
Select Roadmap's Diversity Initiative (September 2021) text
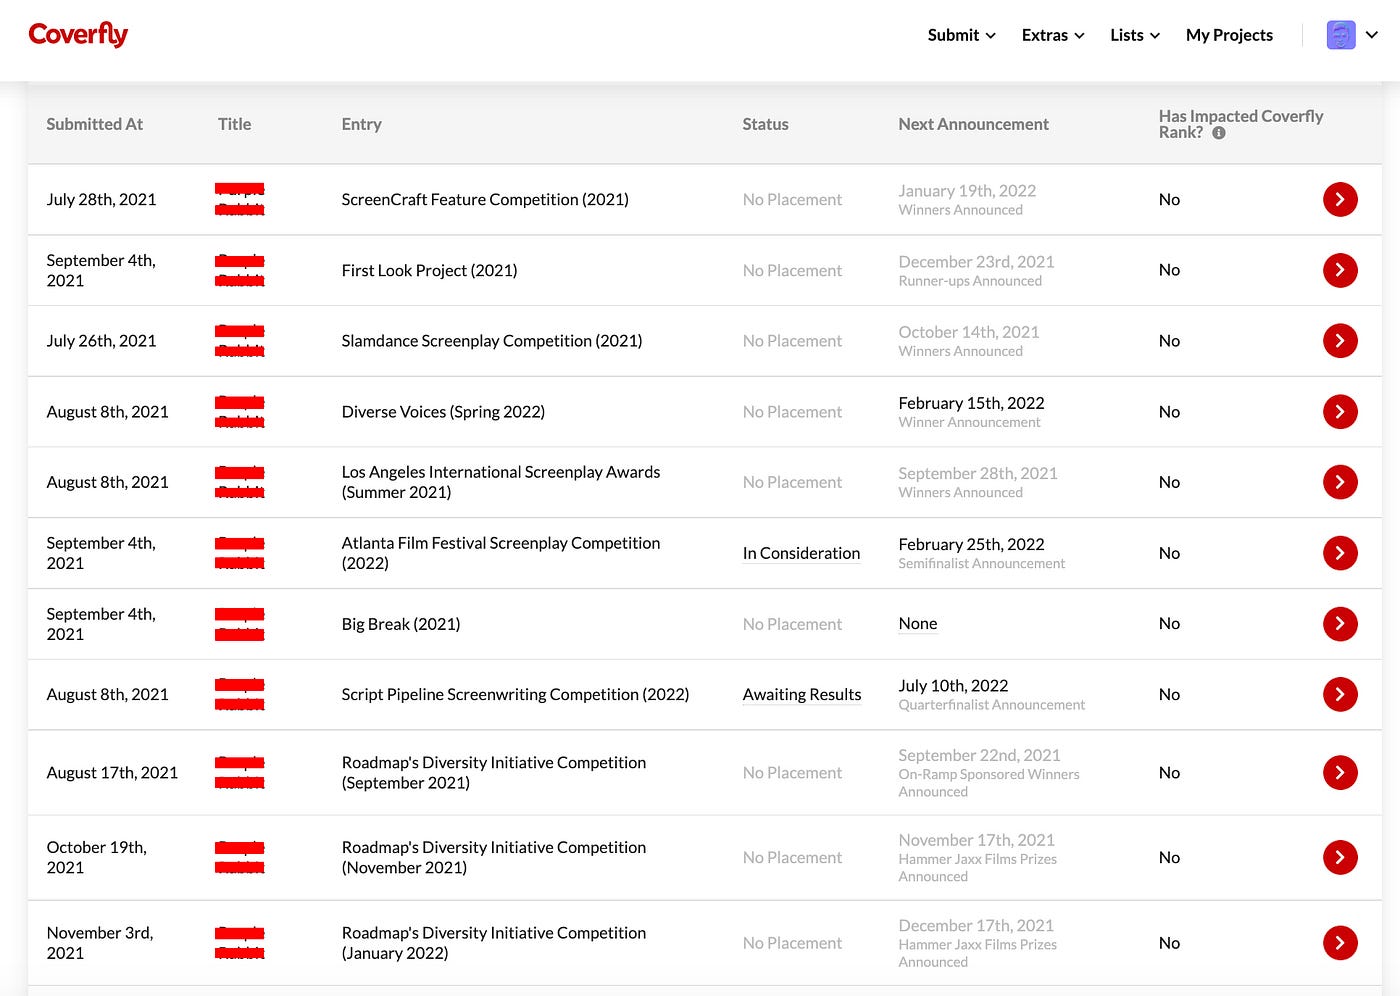(494, 772)
